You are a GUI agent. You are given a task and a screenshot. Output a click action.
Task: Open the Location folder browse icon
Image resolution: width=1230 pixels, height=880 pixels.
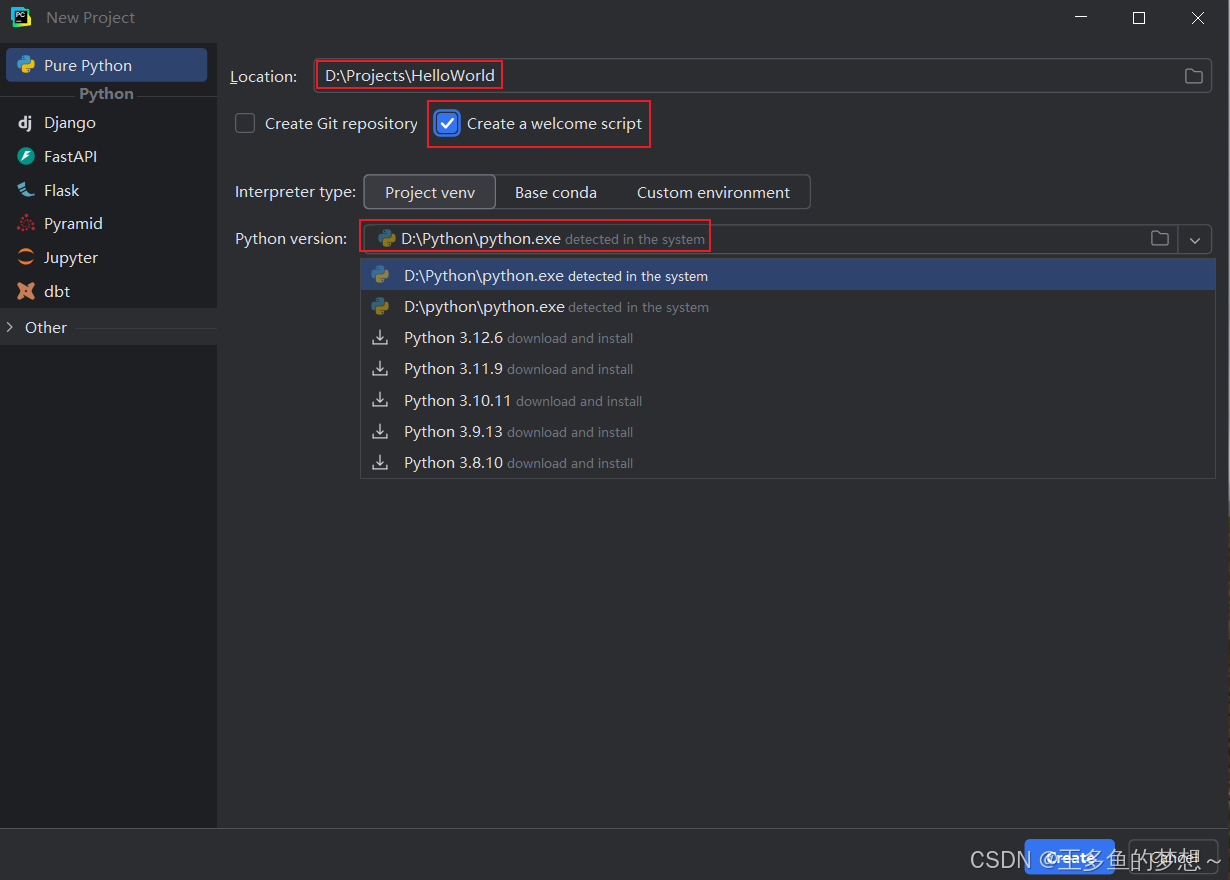pos(1193,76)
